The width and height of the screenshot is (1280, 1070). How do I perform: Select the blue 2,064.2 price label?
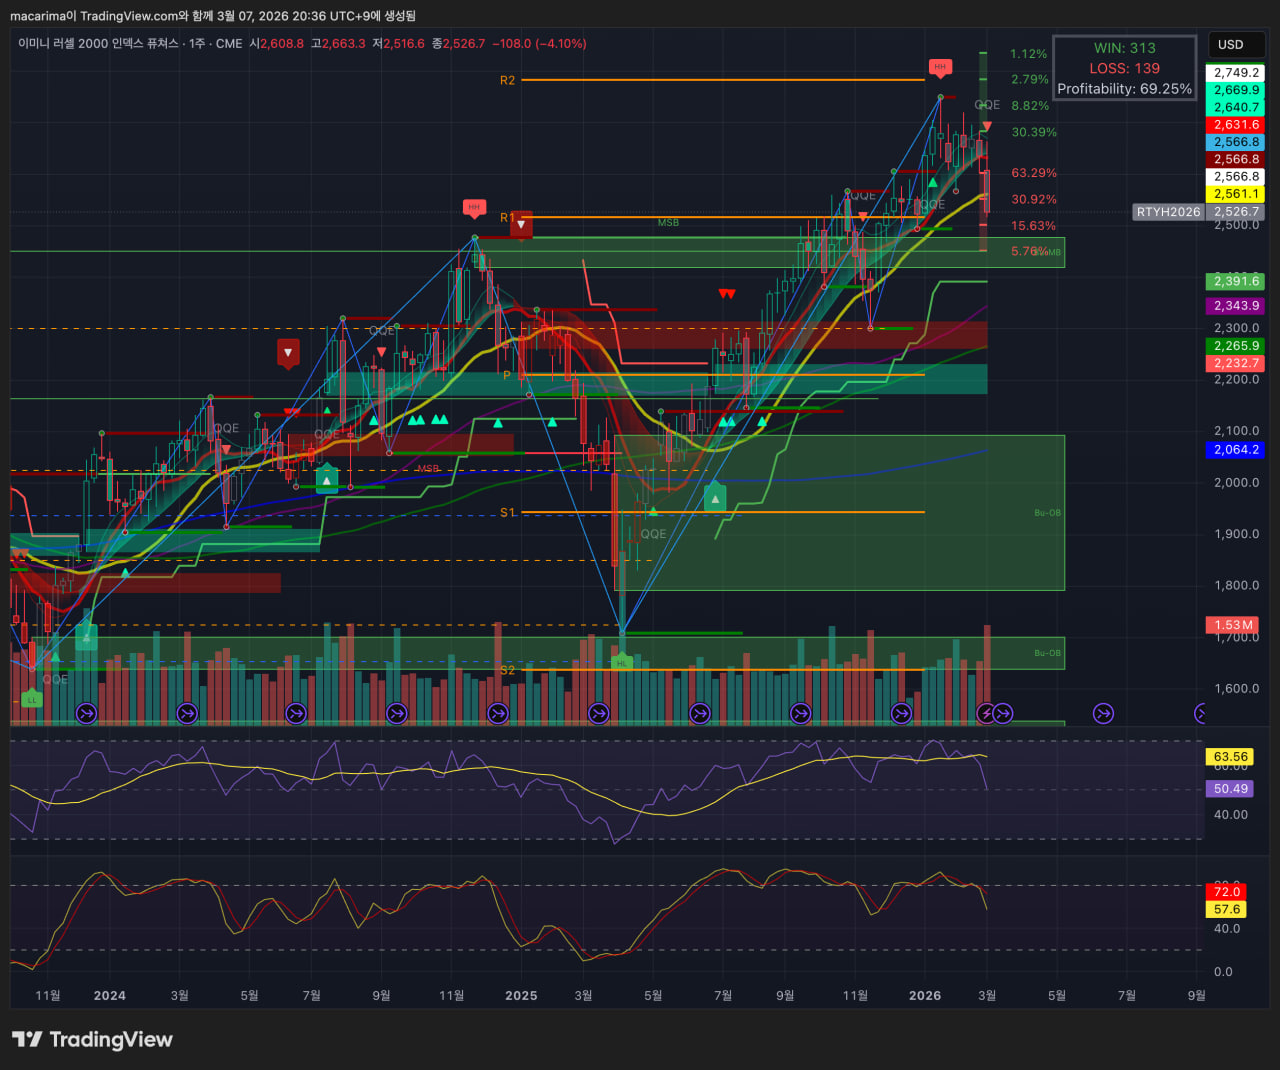tap(1236, 450)
